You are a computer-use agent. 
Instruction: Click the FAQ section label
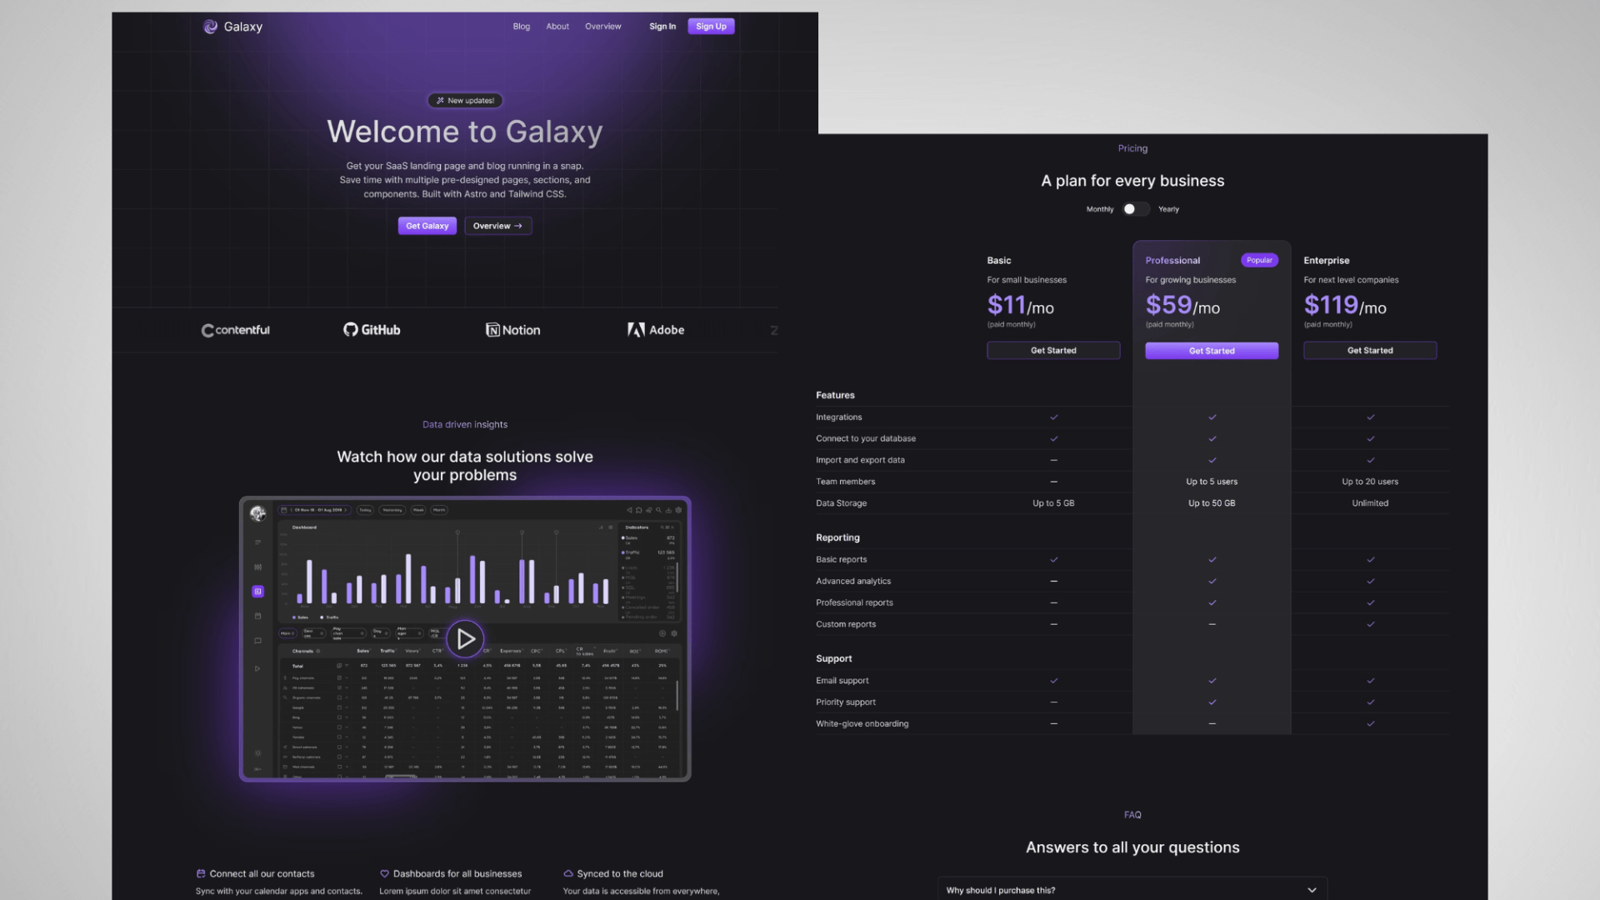[x=1133, y=815]
